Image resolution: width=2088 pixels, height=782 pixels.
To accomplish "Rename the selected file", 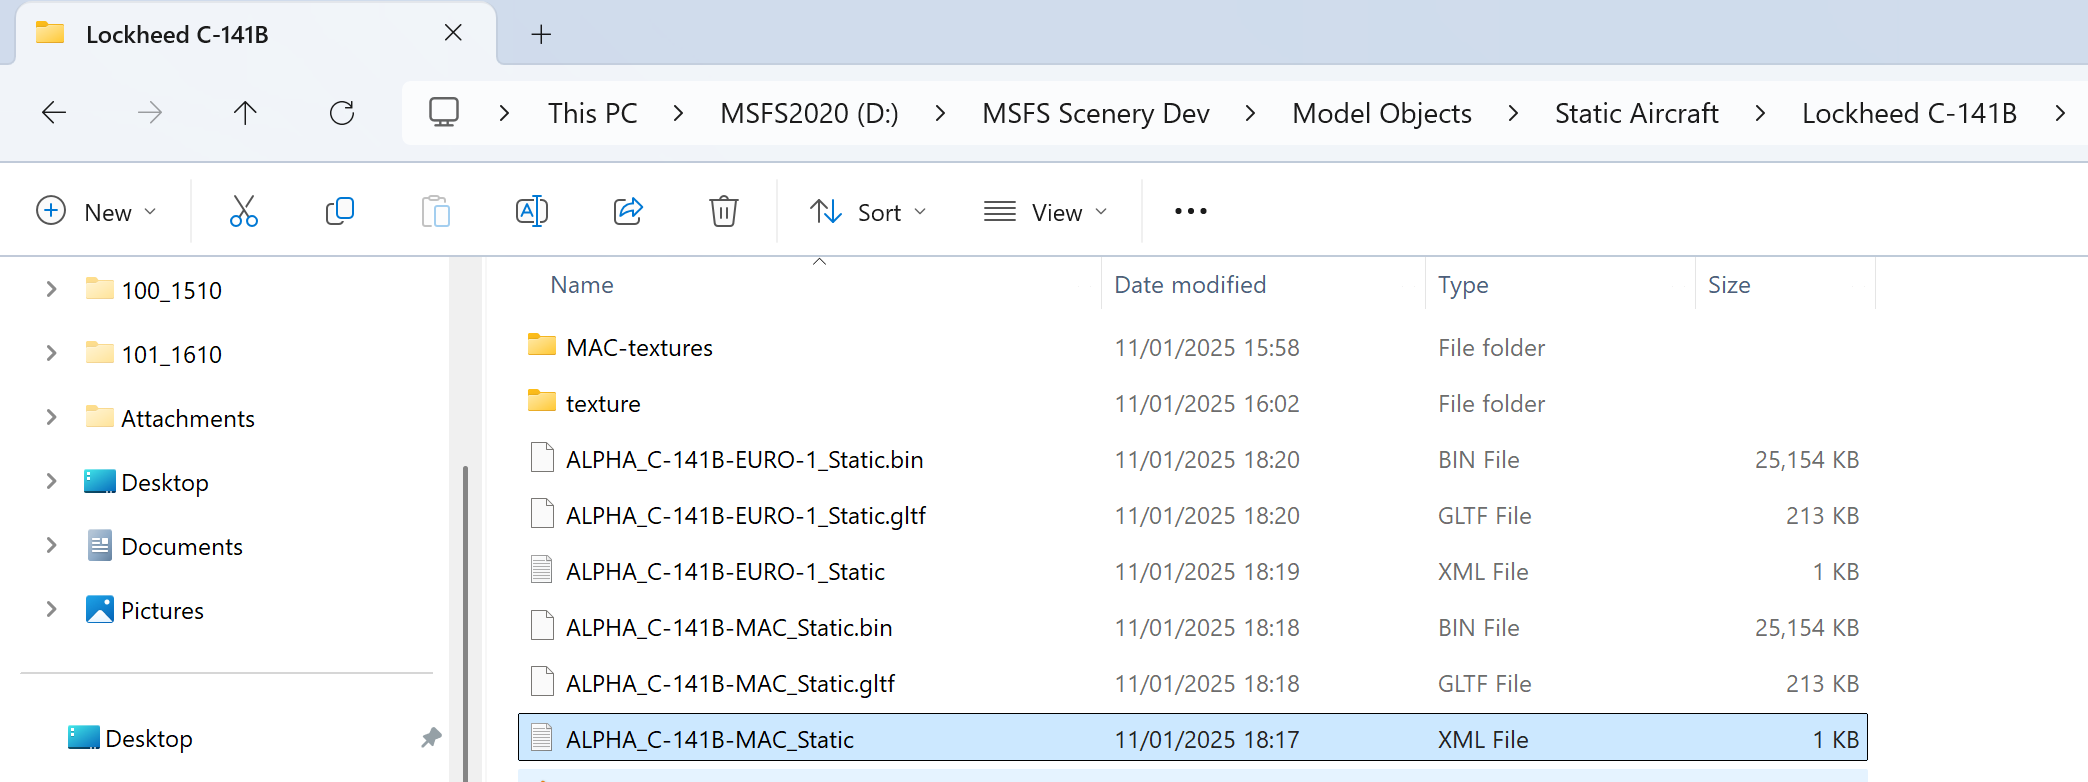I will coord(532,211).
